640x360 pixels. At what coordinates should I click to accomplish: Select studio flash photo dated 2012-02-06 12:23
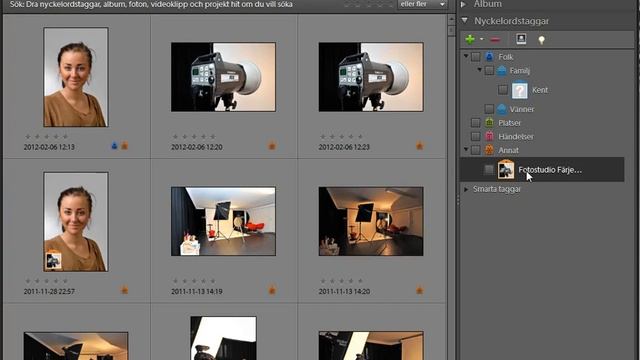coord(371,77)
